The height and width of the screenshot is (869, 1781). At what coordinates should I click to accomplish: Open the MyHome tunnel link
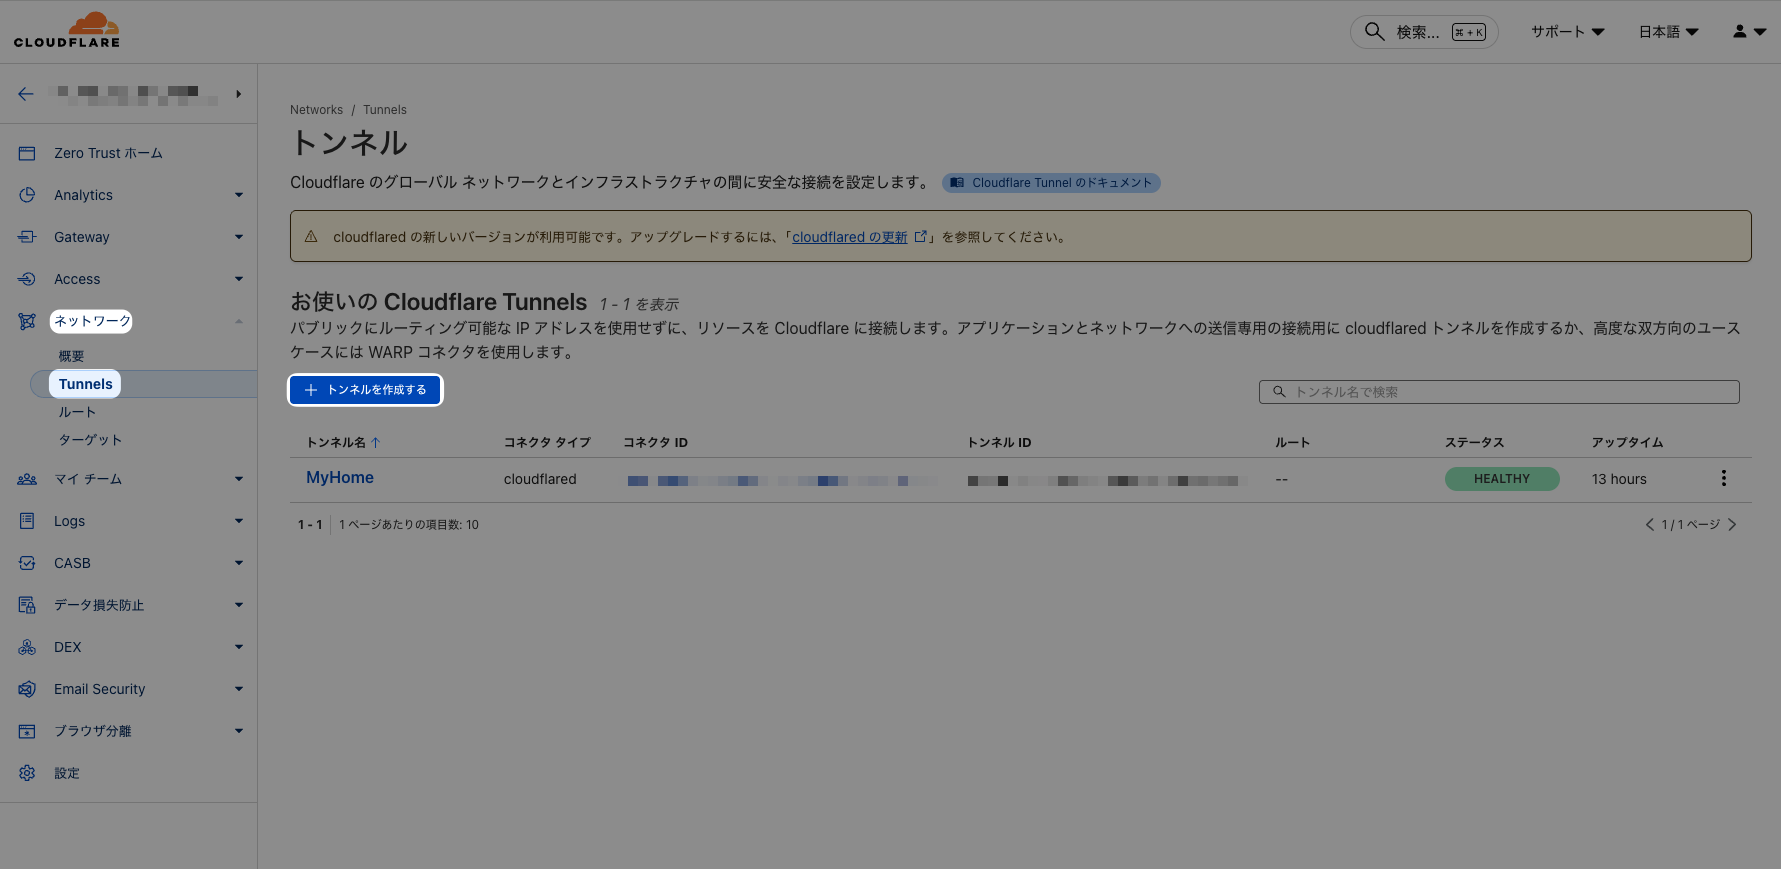[340, 478]
